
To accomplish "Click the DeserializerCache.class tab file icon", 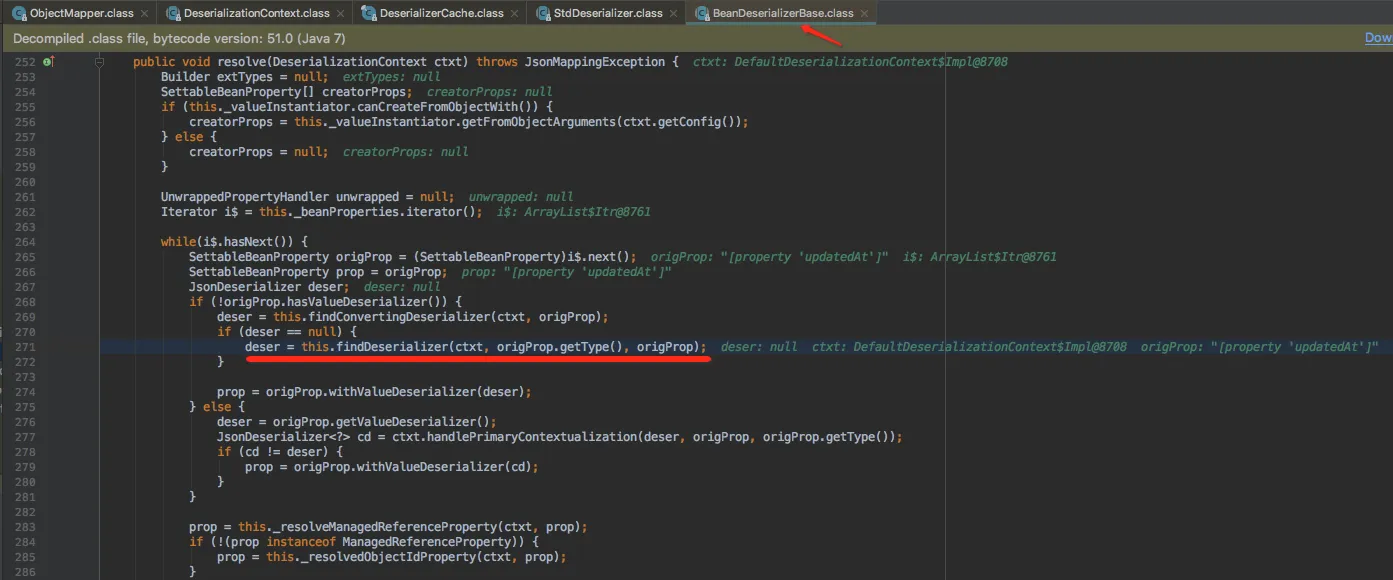I will [x=369, y=13].
